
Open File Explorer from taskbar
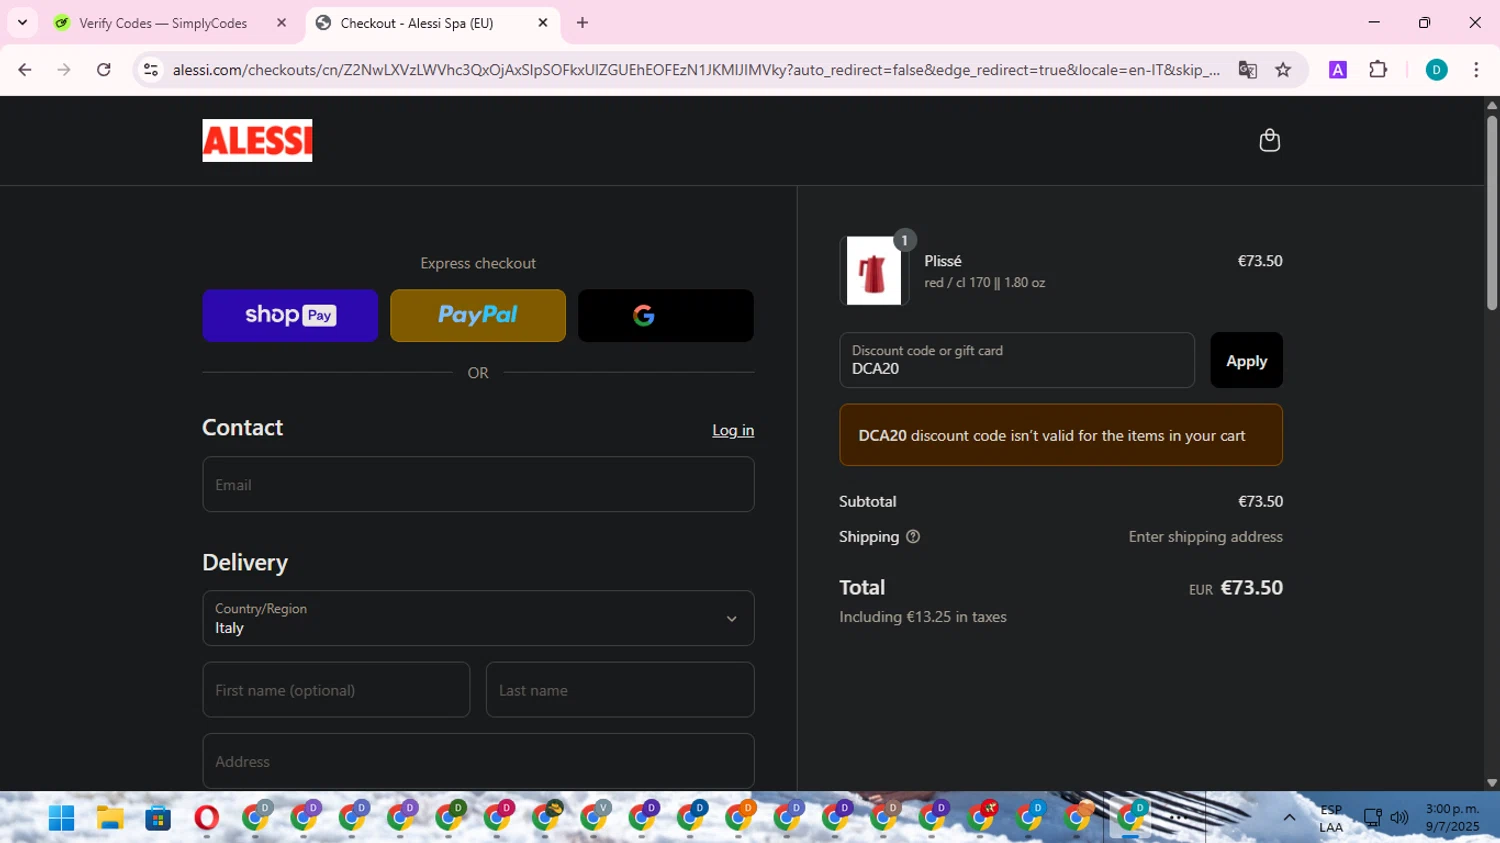tap(110, 818)
